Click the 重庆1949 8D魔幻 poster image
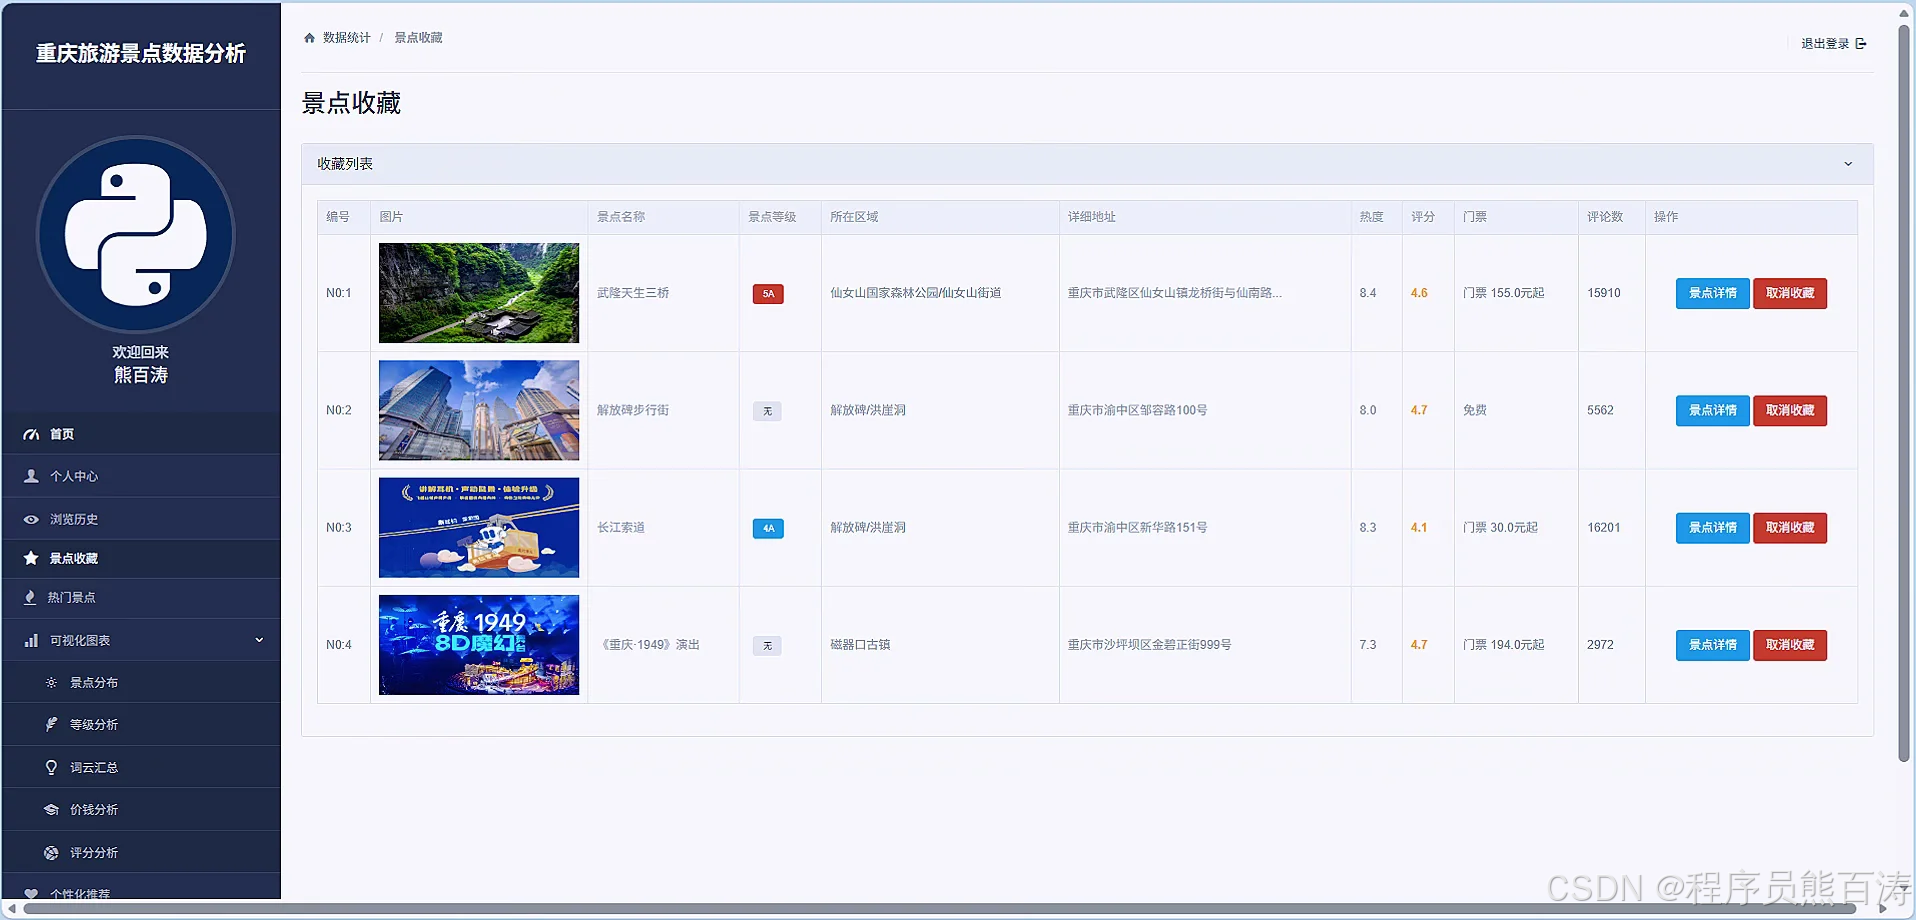The height and width of the screenshot is (920, 1916). click(x=479, y=645)
